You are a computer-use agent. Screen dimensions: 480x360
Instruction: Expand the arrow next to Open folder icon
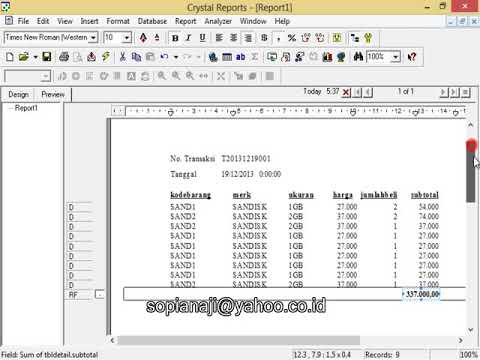[x=35, y=57]
